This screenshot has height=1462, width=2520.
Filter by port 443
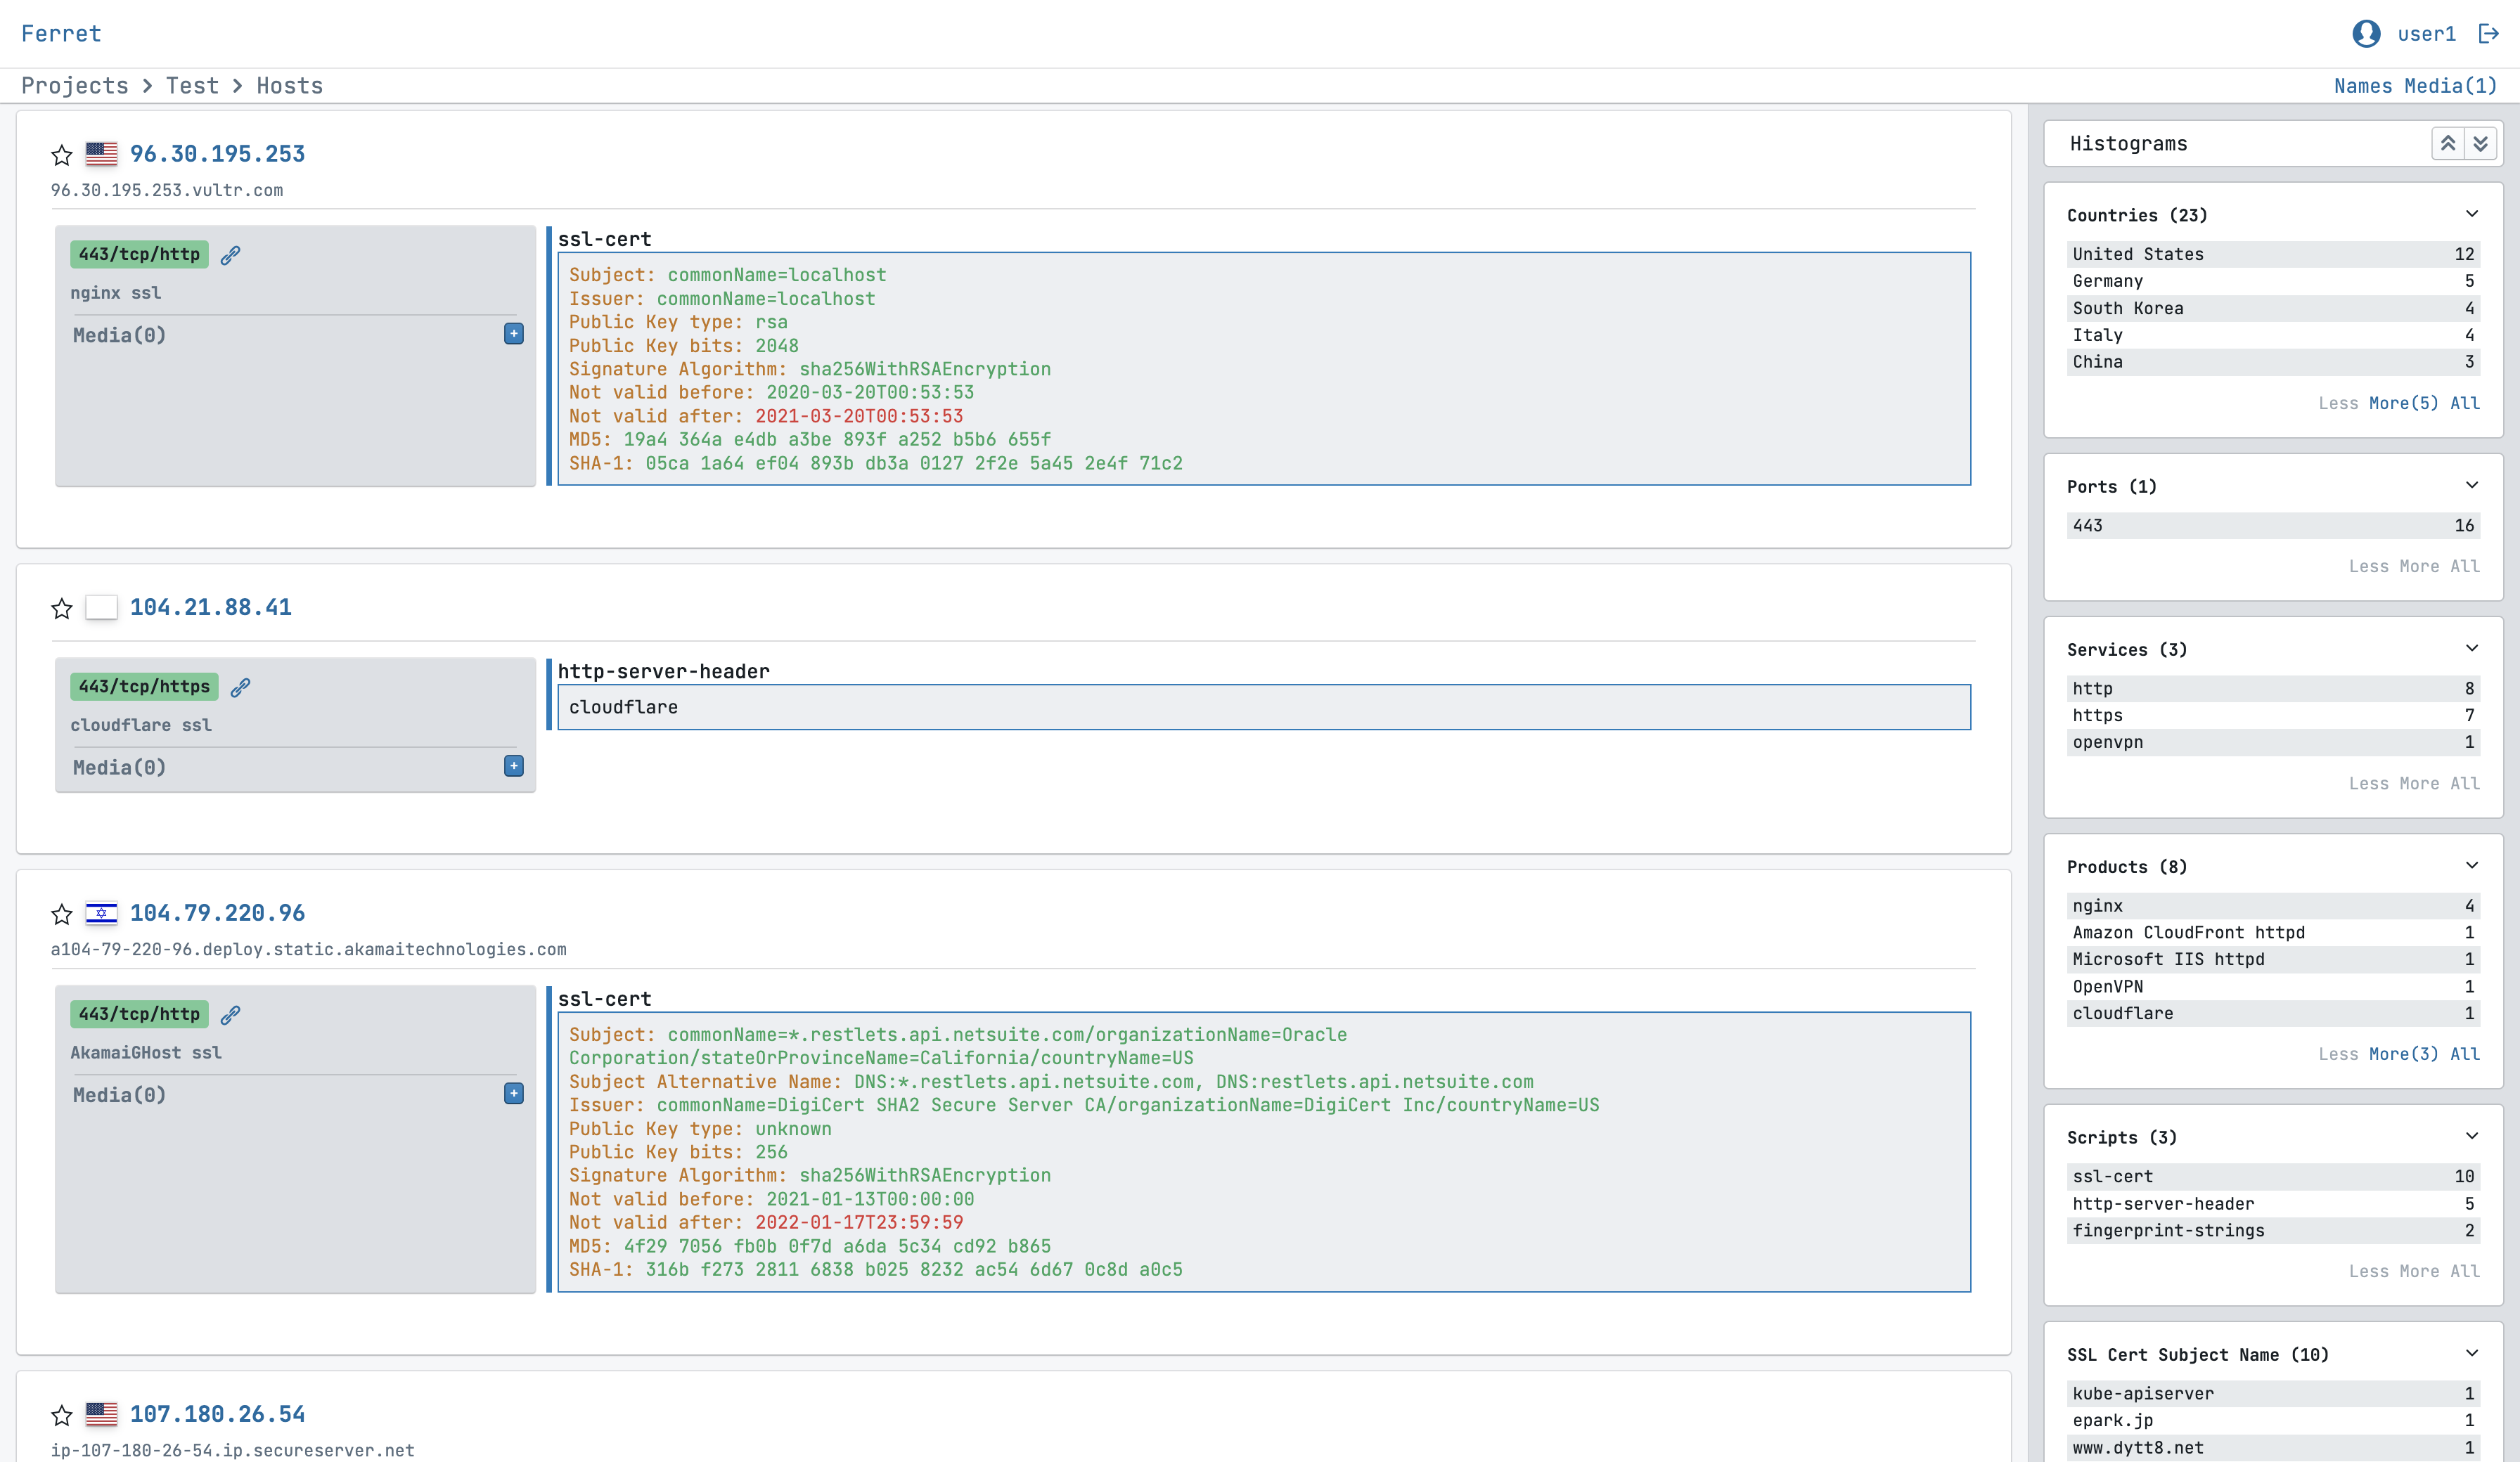pyautogui.click(x=2273, y=525)
